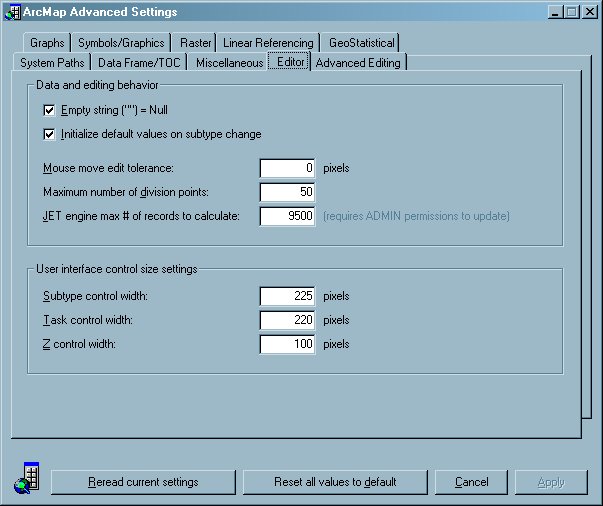Click the Editor tab
The image size is (603, 506).
290,62
